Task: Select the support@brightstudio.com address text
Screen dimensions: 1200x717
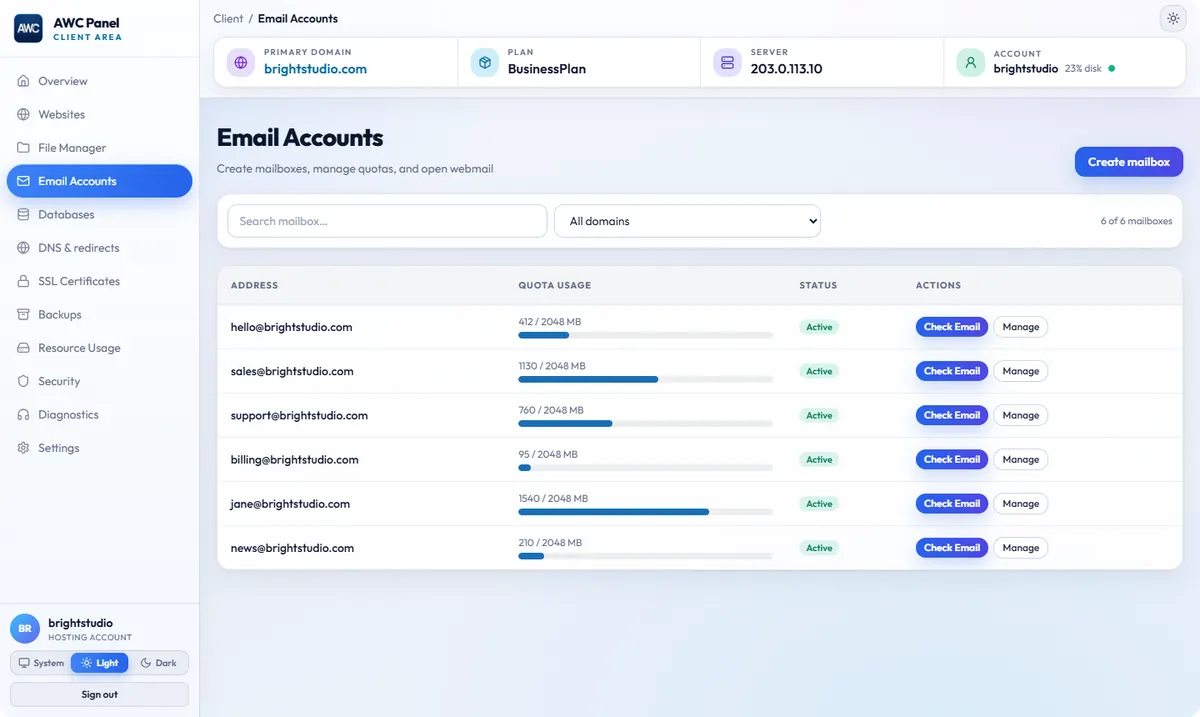Action: [x=299, y=415]
